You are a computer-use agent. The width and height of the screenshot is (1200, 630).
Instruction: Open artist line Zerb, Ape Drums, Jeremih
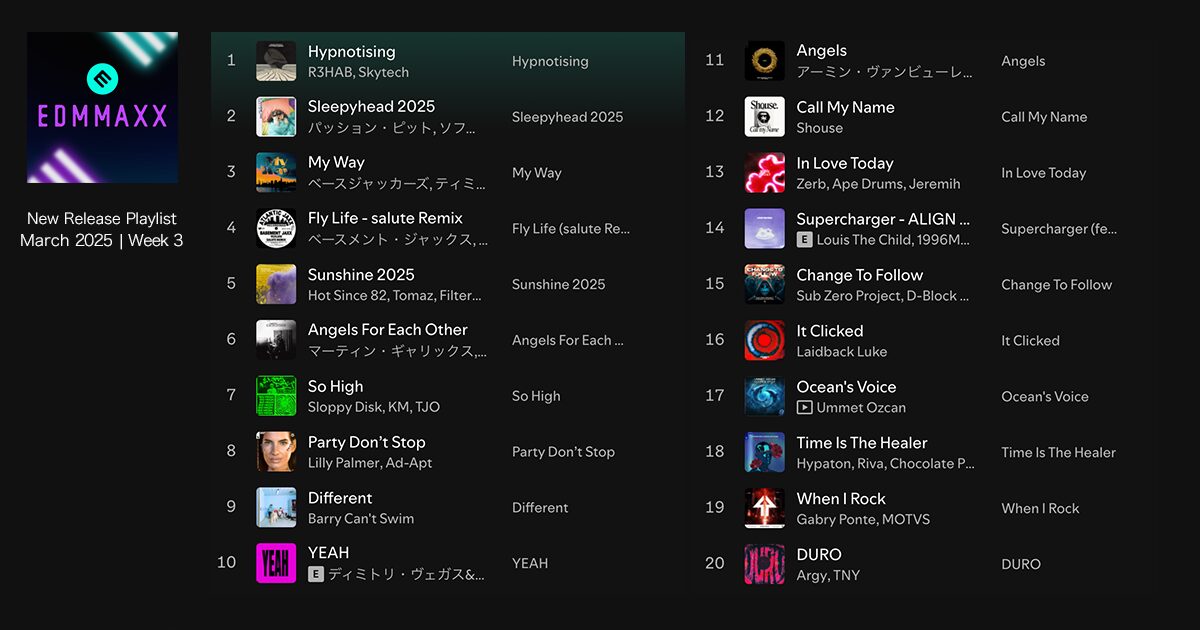pyautogui.click(x=879, y=184)
